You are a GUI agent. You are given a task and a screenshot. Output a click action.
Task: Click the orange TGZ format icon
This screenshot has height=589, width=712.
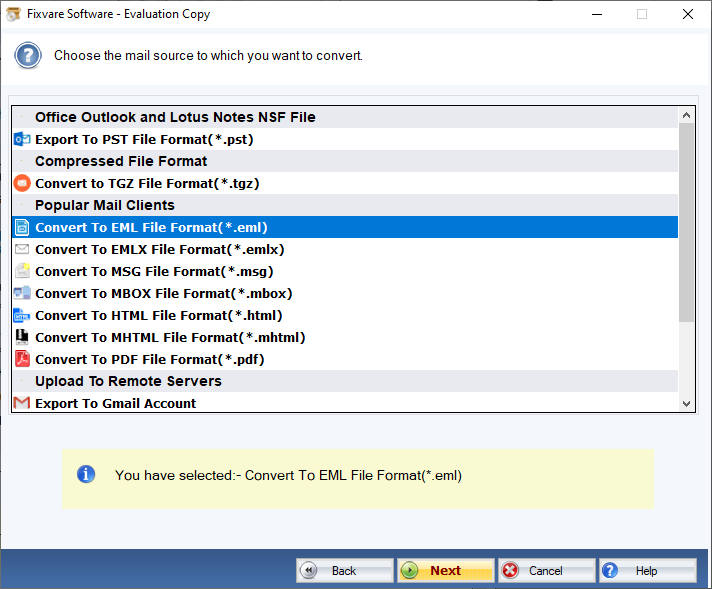(x=22, y=183)
